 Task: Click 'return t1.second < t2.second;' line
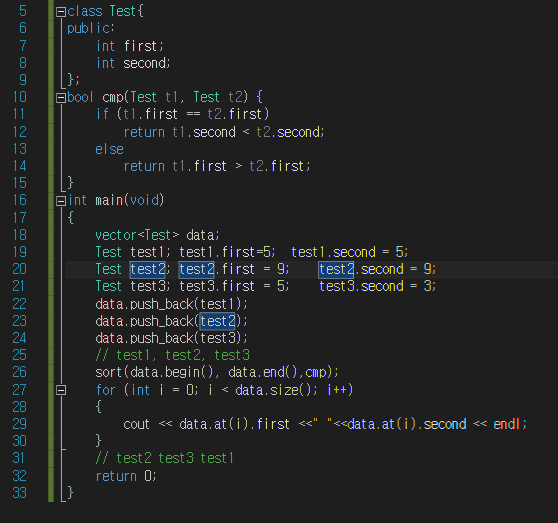click(x=224, y=132)
